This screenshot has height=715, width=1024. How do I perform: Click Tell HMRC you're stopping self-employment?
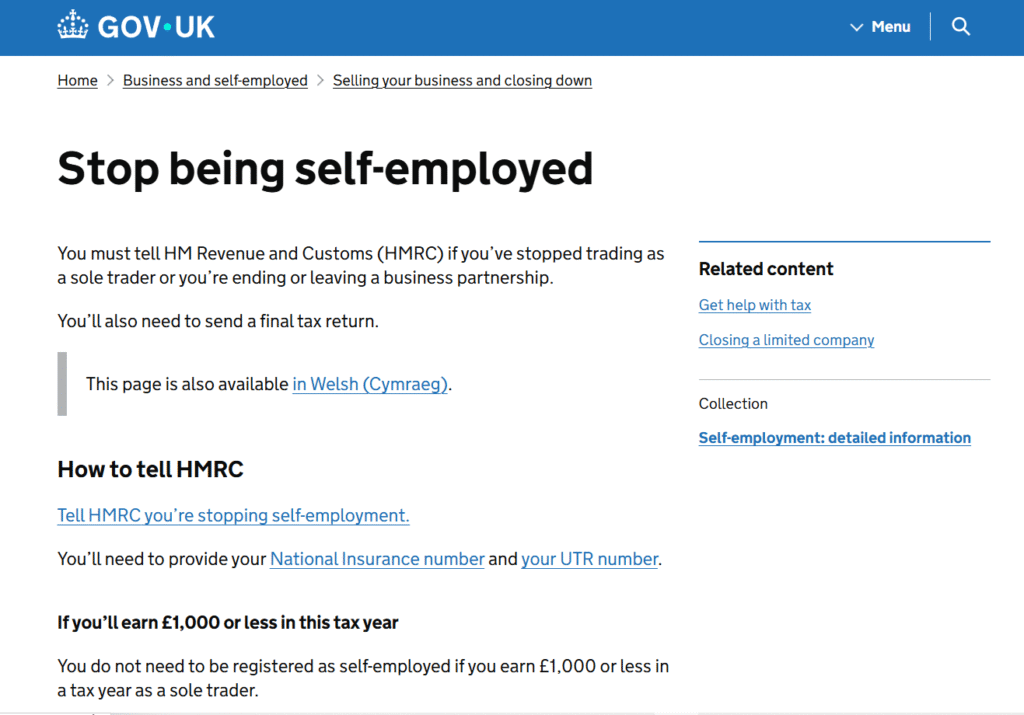click(232, 515)
